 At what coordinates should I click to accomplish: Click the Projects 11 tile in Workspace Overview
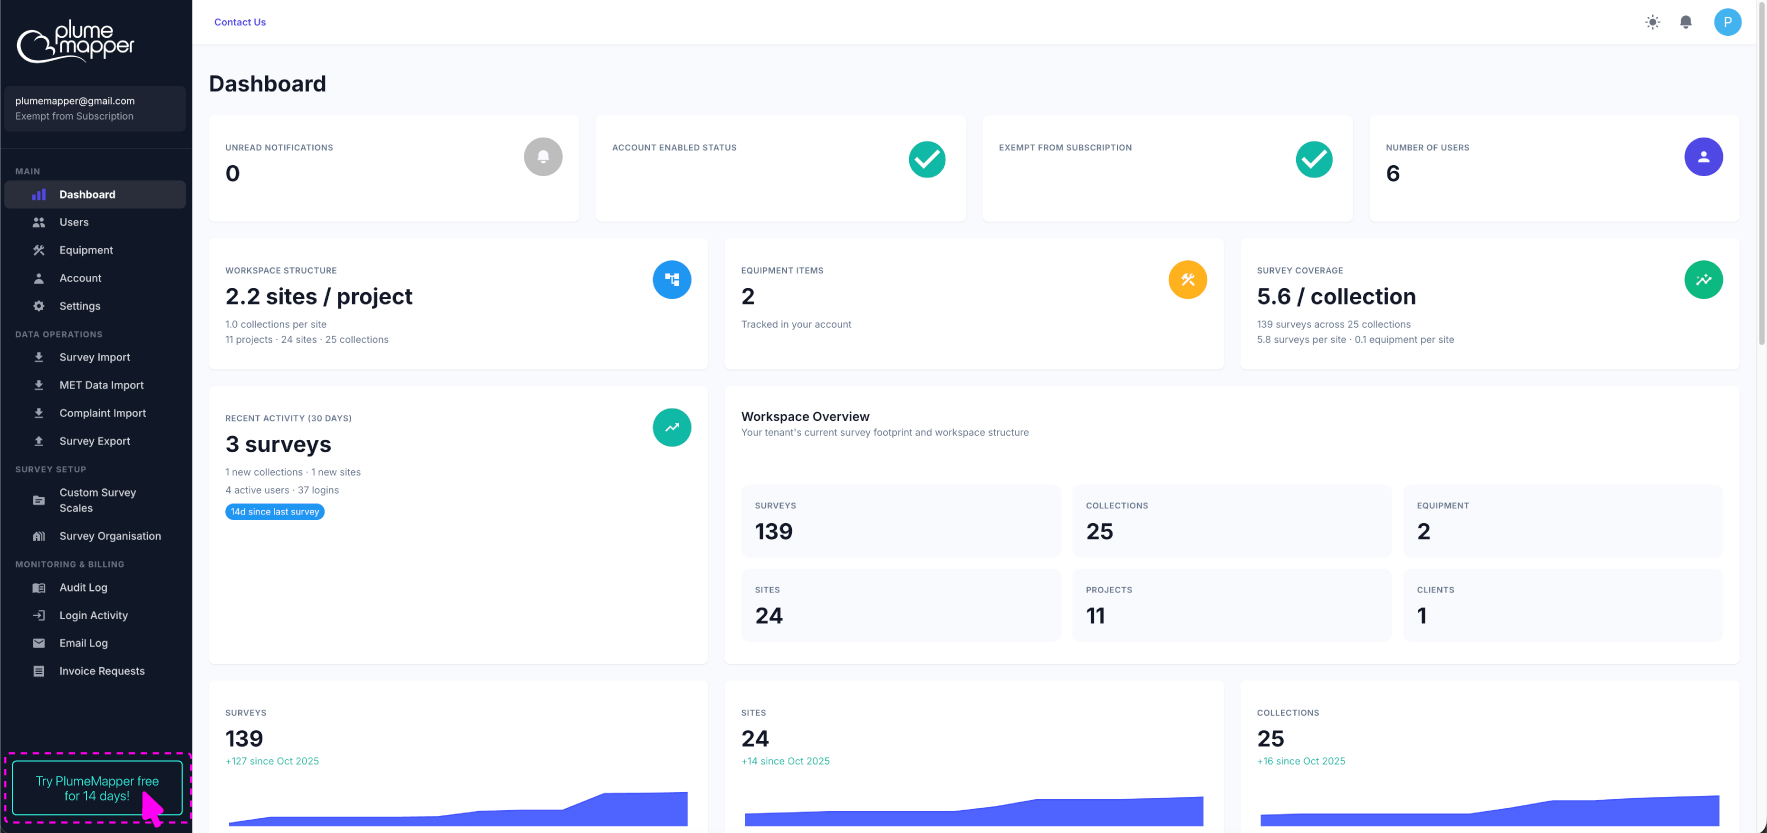pos(1231,606)
